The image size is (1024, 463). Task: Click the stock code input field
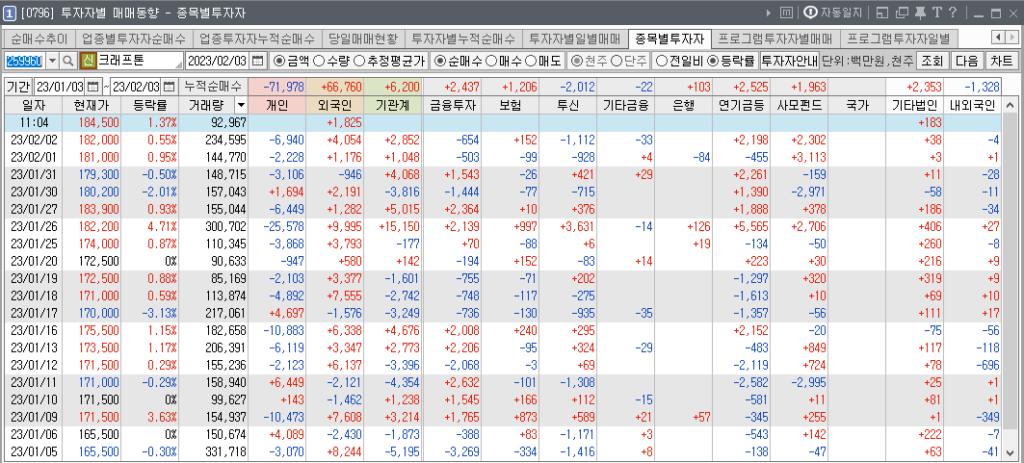(24, 61)
